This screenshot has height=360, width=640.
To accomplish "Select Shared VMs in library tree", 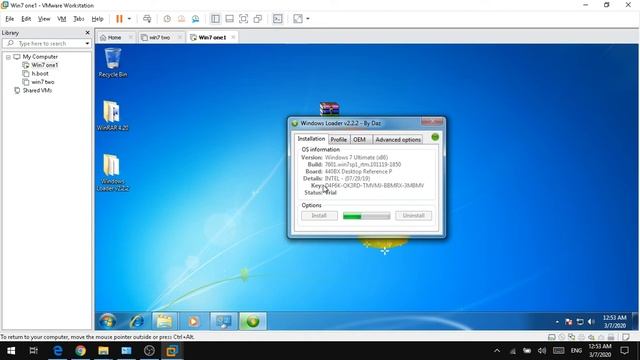I will click(37, 91).
